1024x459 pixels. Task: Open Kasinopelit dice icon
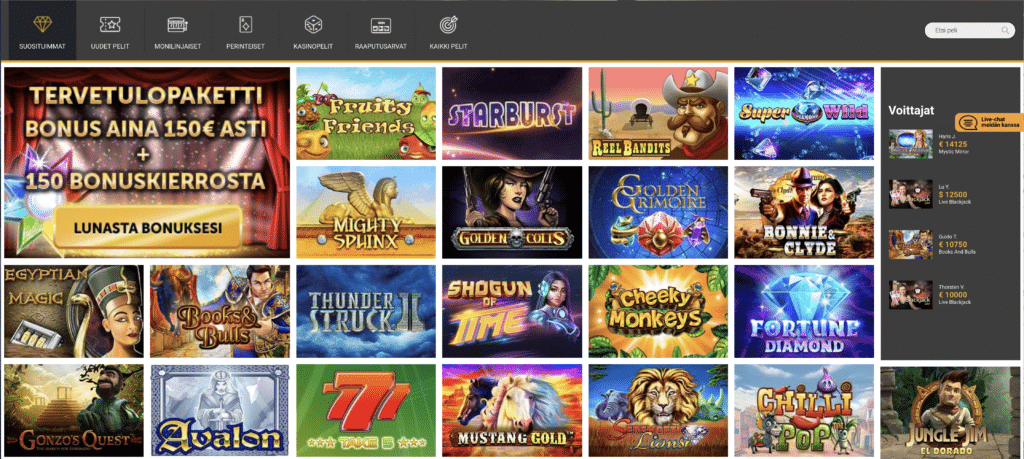(x=313, y=25)
